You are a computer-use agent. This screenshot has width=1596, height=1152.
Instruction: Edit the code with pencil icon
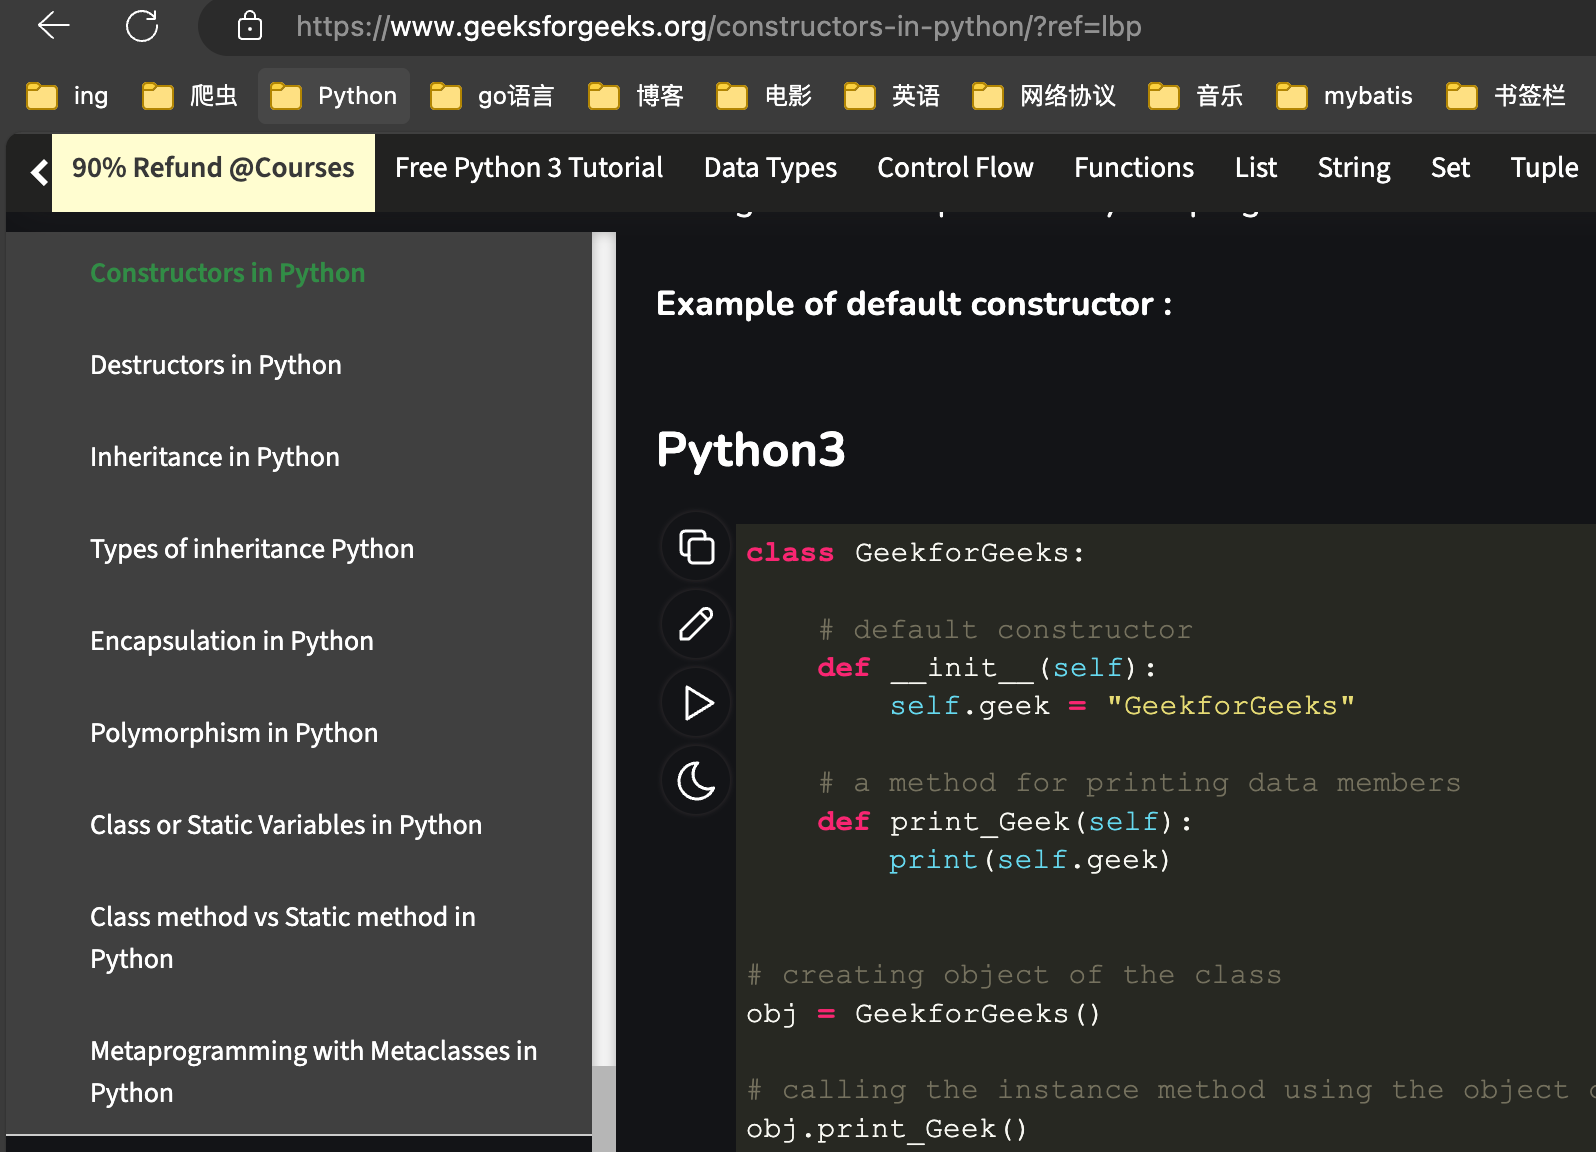click(696, 625)
